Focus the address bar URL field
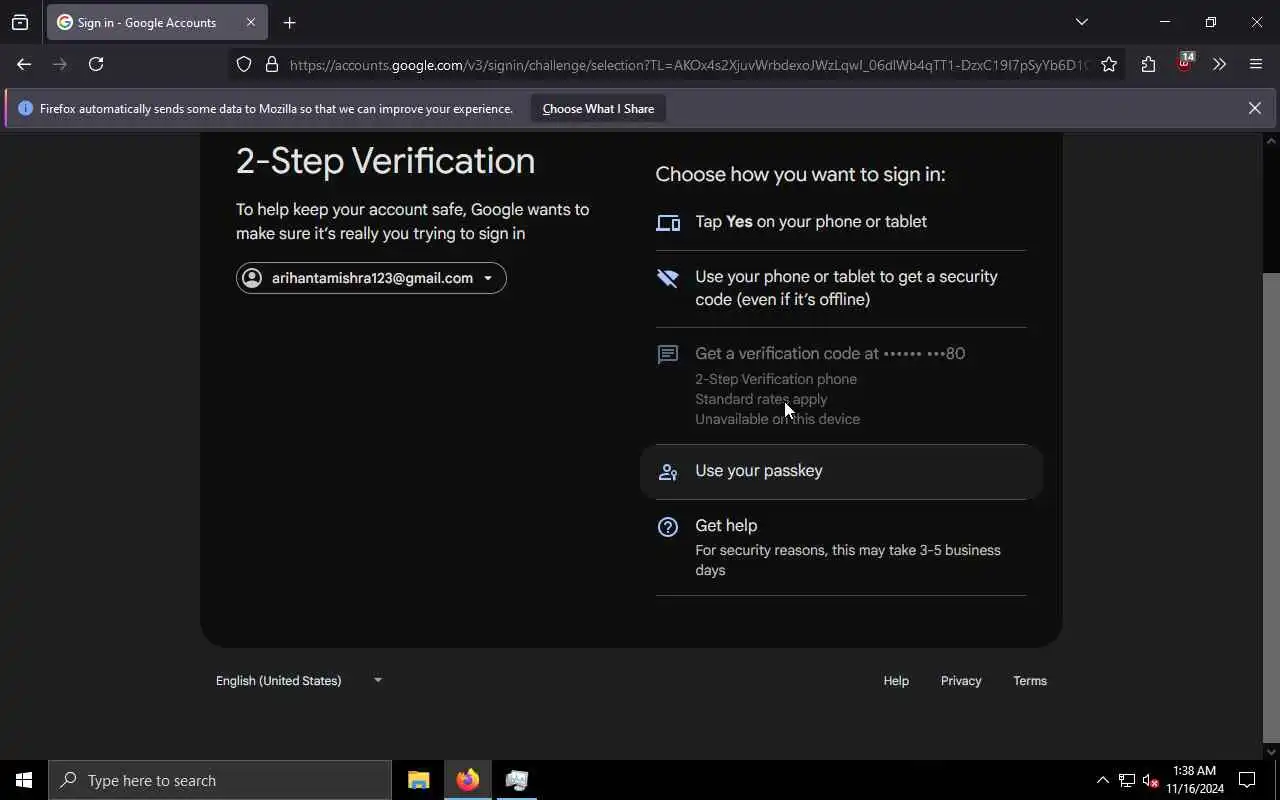1280x800 pixels. coord(688,65)
